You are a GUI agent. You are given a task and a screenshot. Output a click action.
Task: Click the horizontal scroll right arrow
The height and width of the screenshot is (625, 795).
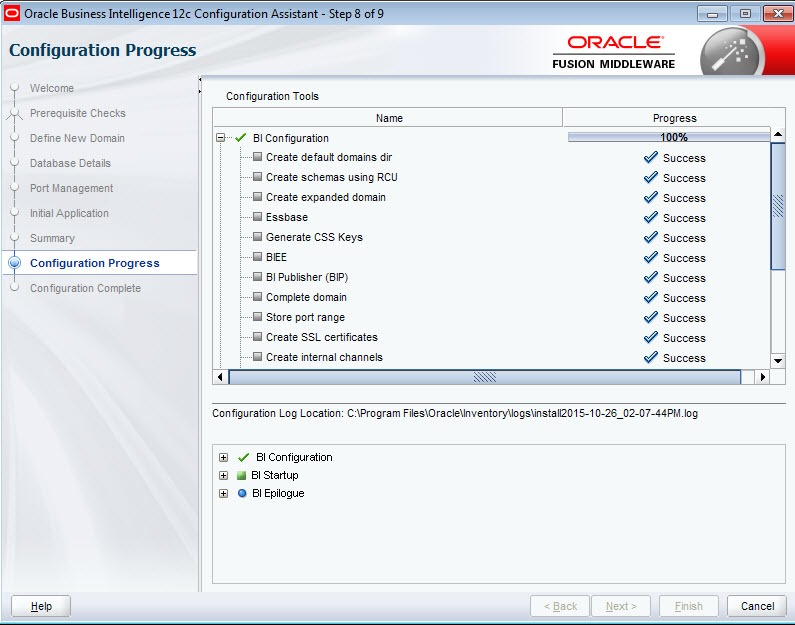pyautogui.click(x=763, y=377)
